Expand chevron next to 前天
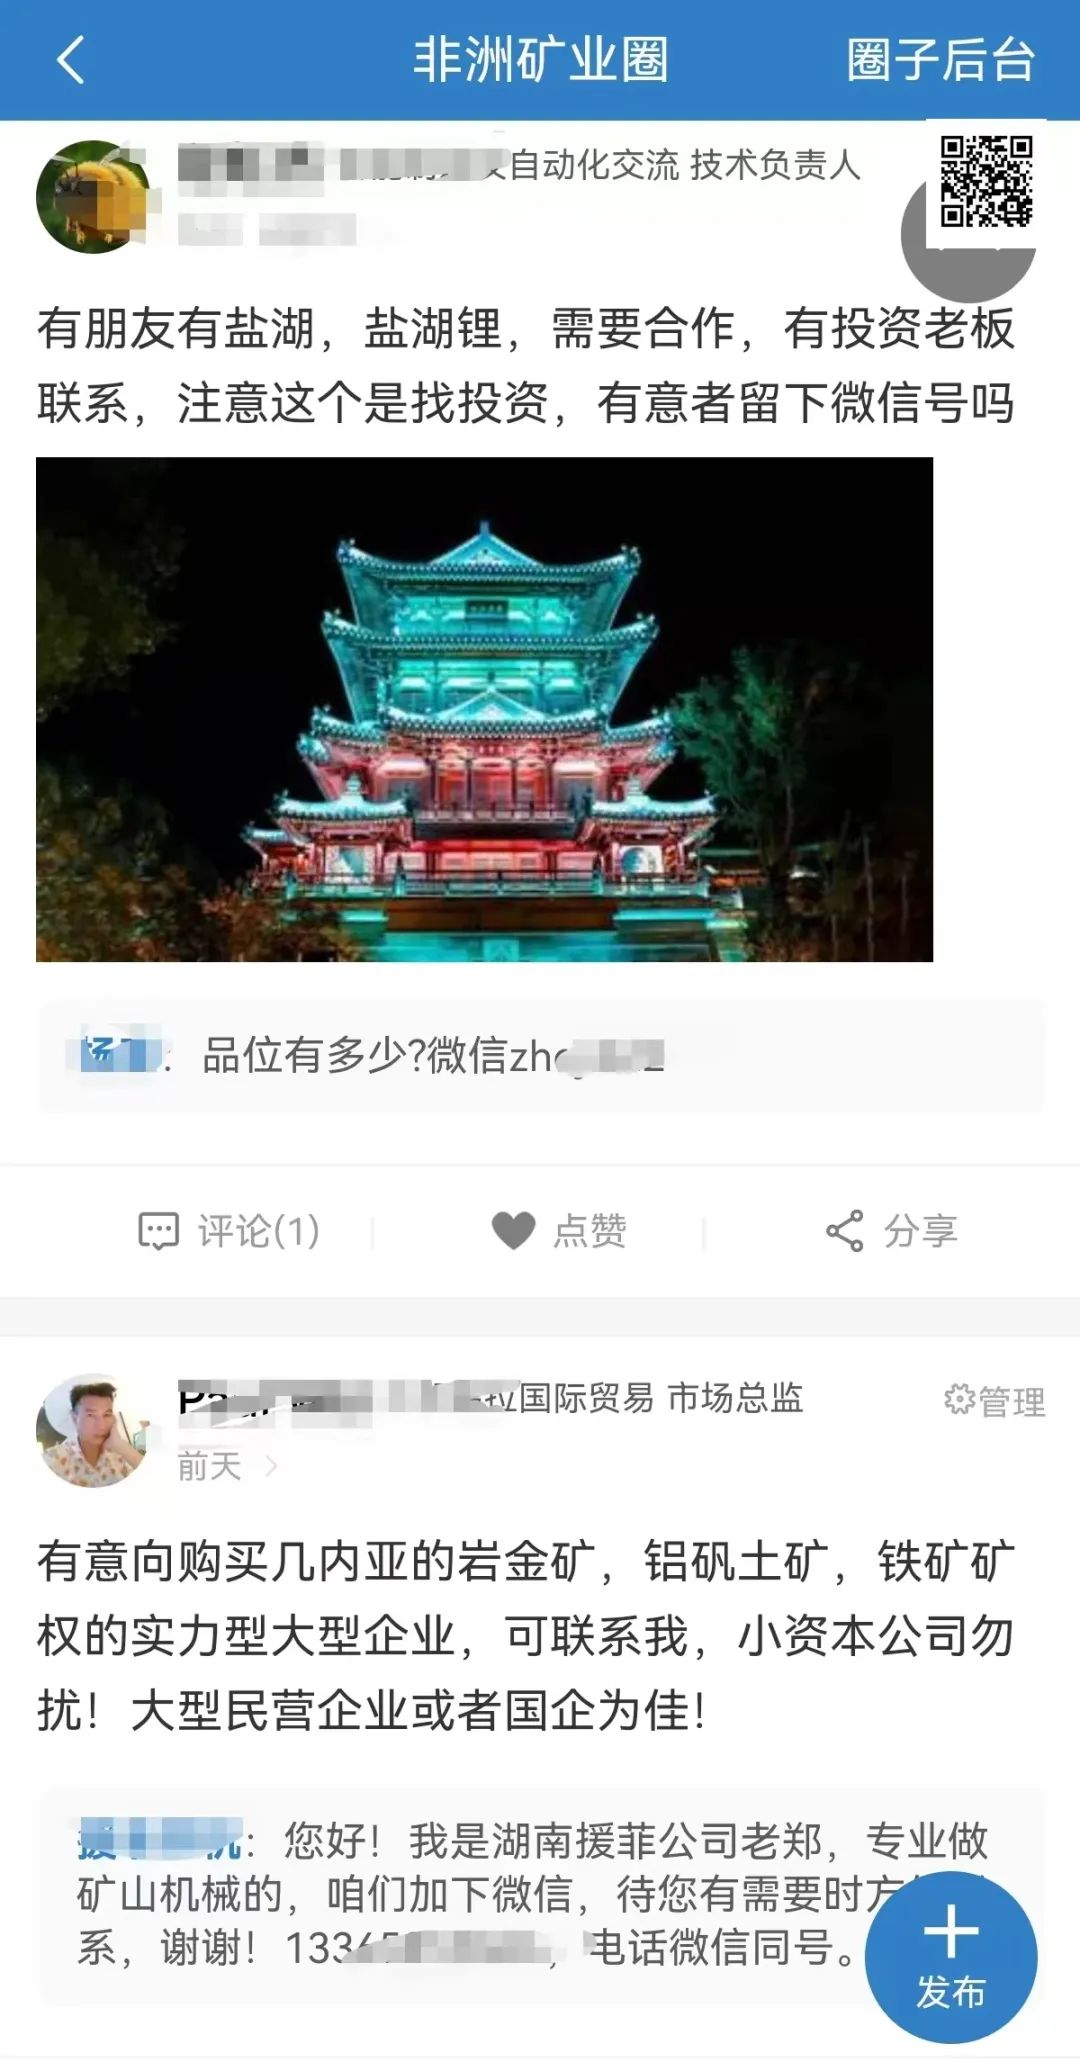The image size is (1080, 2071). (270, 1467)
